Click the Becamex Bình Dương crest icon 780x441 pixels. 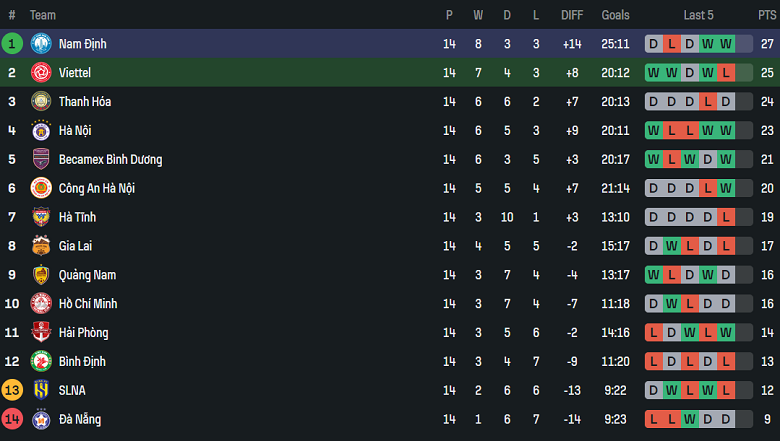tap(41, 160)
